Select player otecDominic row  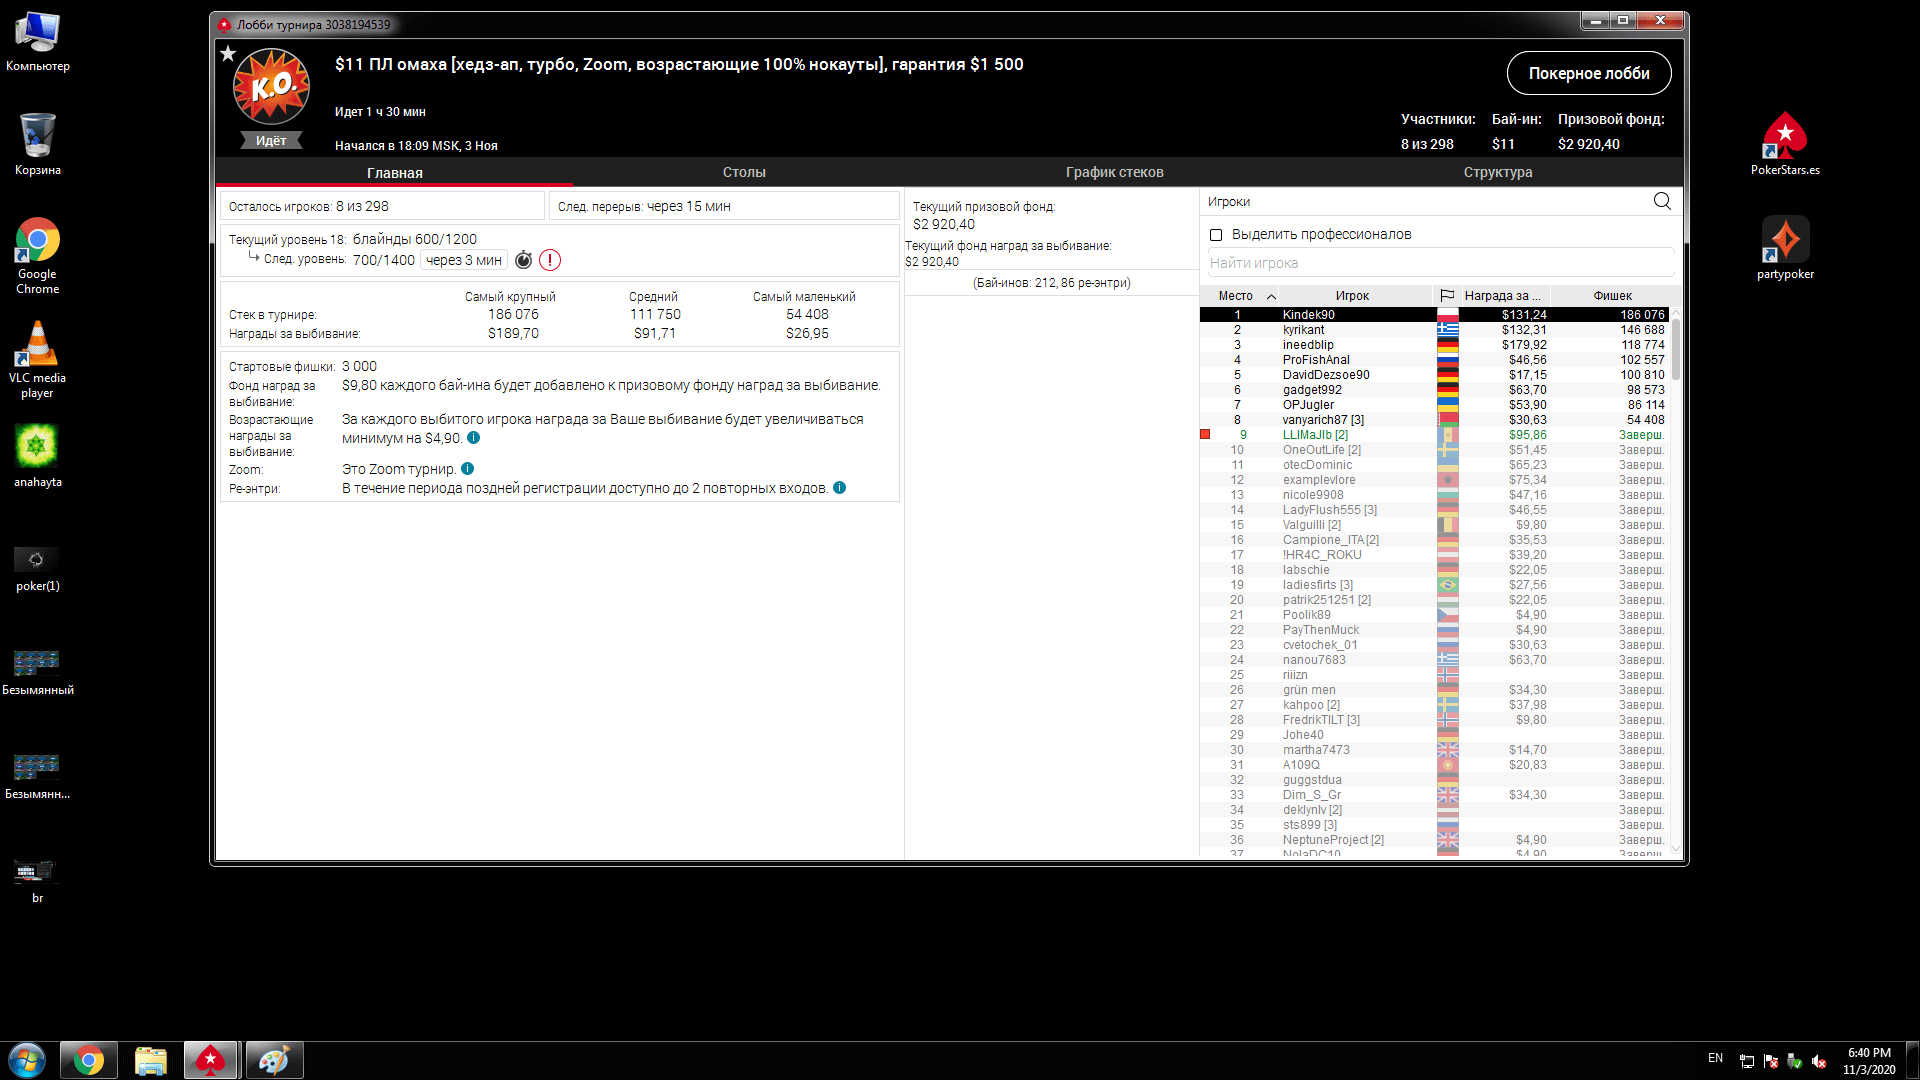click(x=1435, y=465)
